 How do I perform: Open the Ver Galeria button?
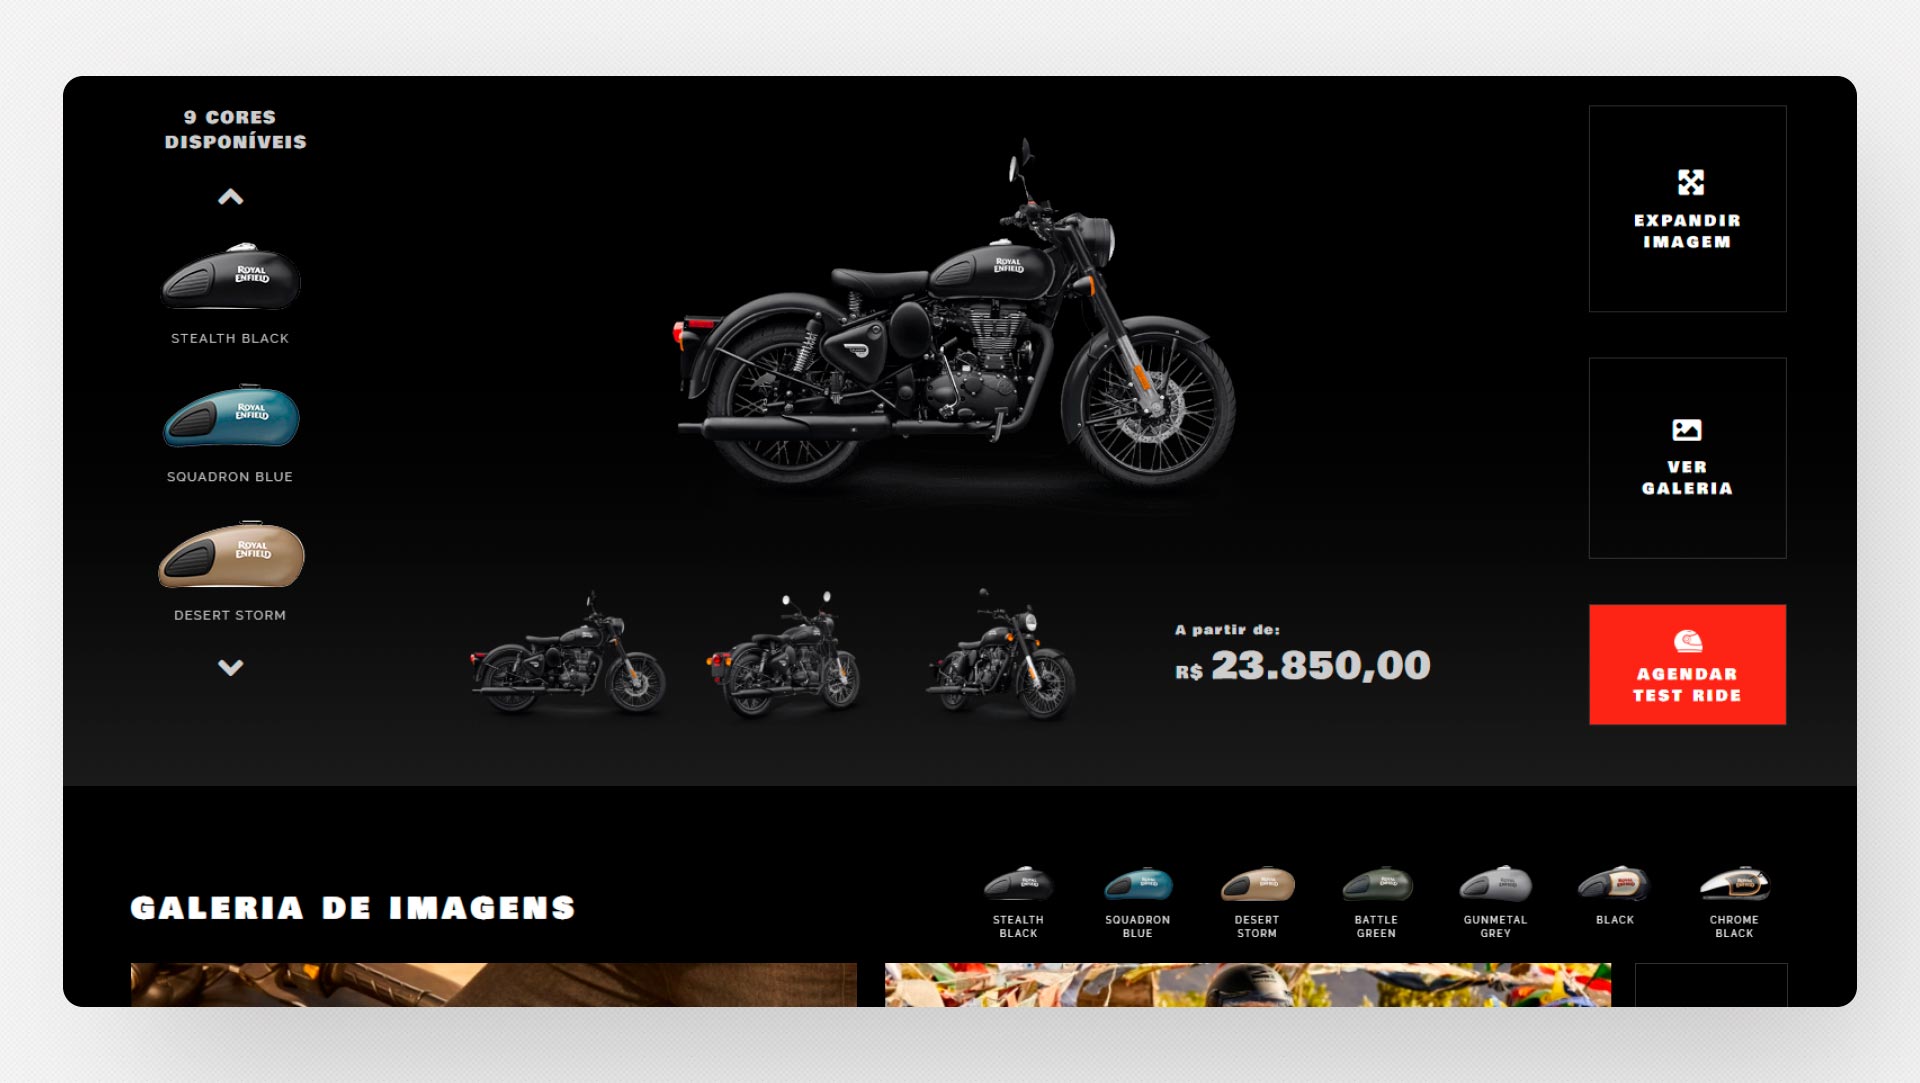click(1687, 458)
